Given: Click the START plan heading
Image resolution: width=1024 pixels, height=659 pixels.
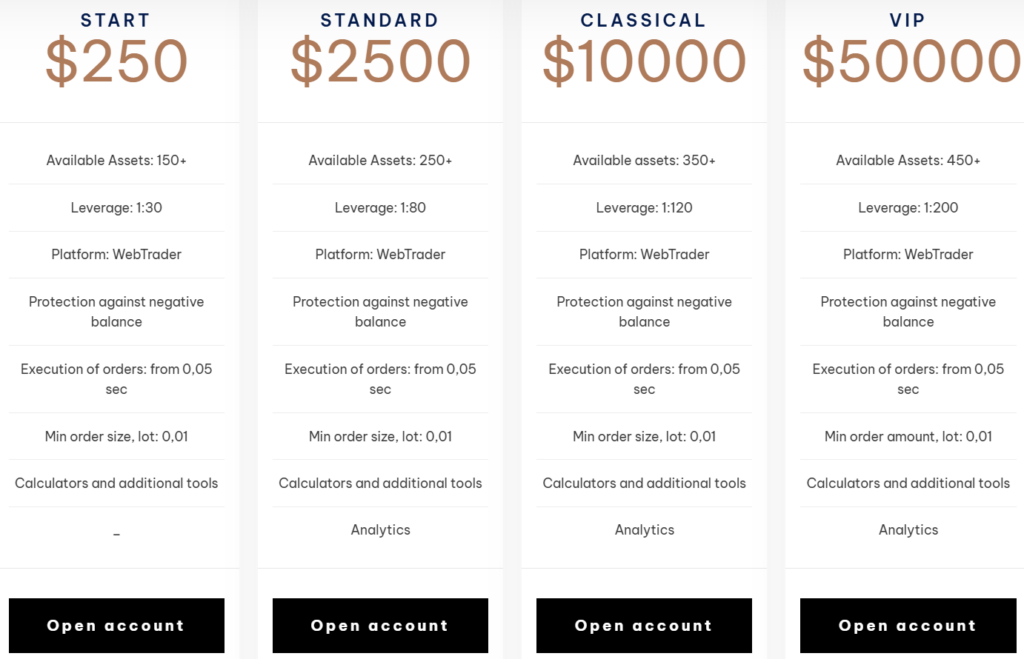Looking at the screenshot, I should [116, 20].
